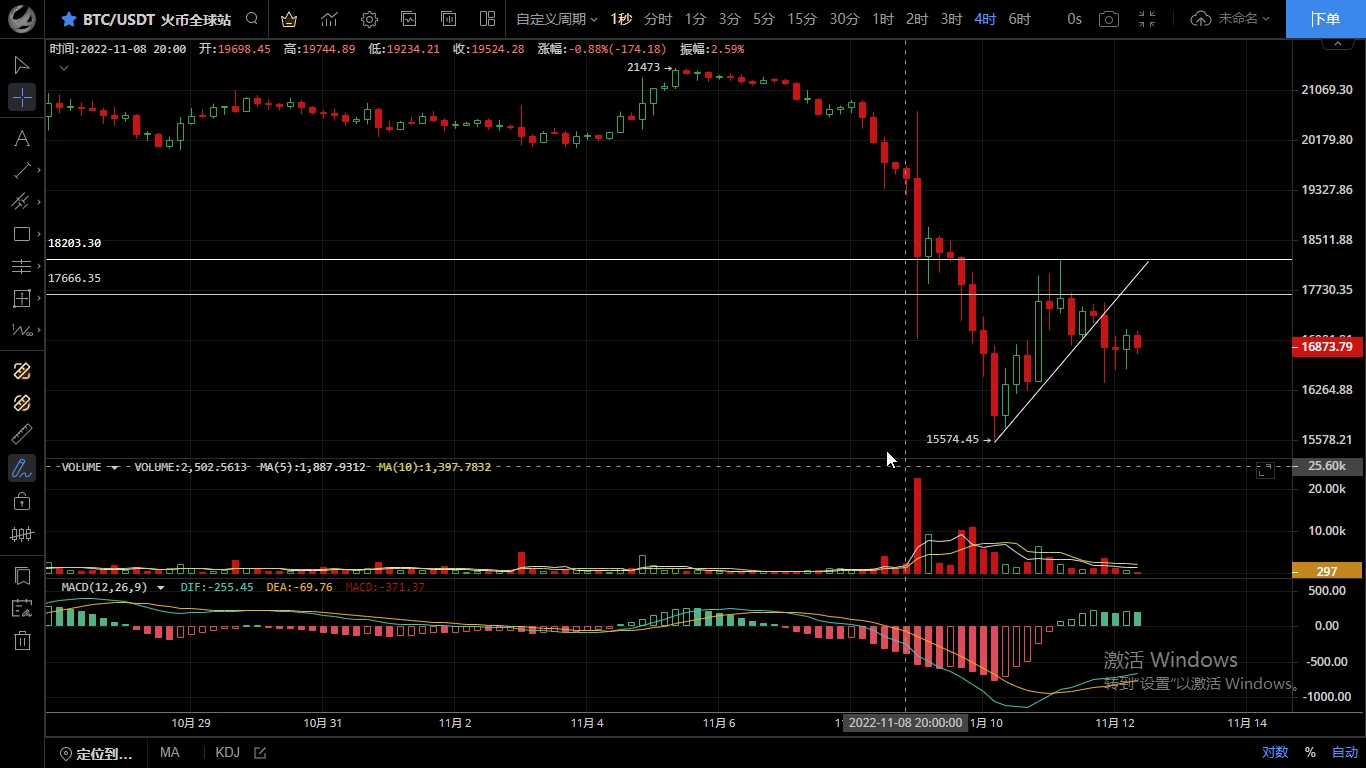Collapse the OHLC info chevron
The width and height of the screenshot is (1366, 768).
64,68
